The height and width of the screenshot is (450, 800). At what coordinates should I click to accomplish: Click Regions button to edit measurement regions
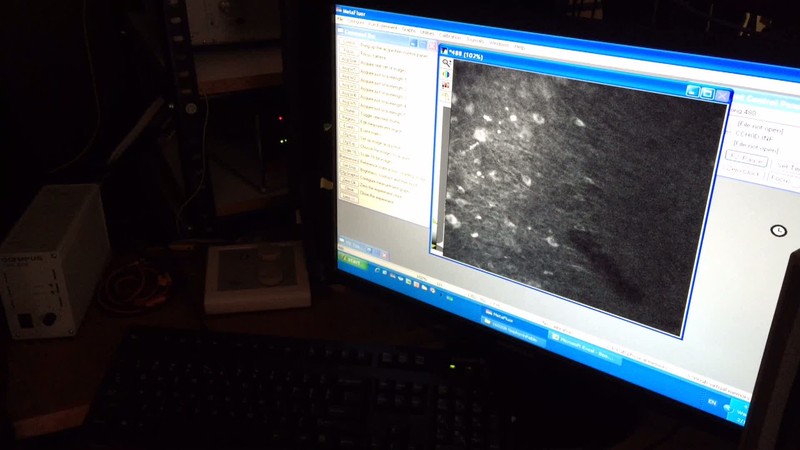coord(349,118)
